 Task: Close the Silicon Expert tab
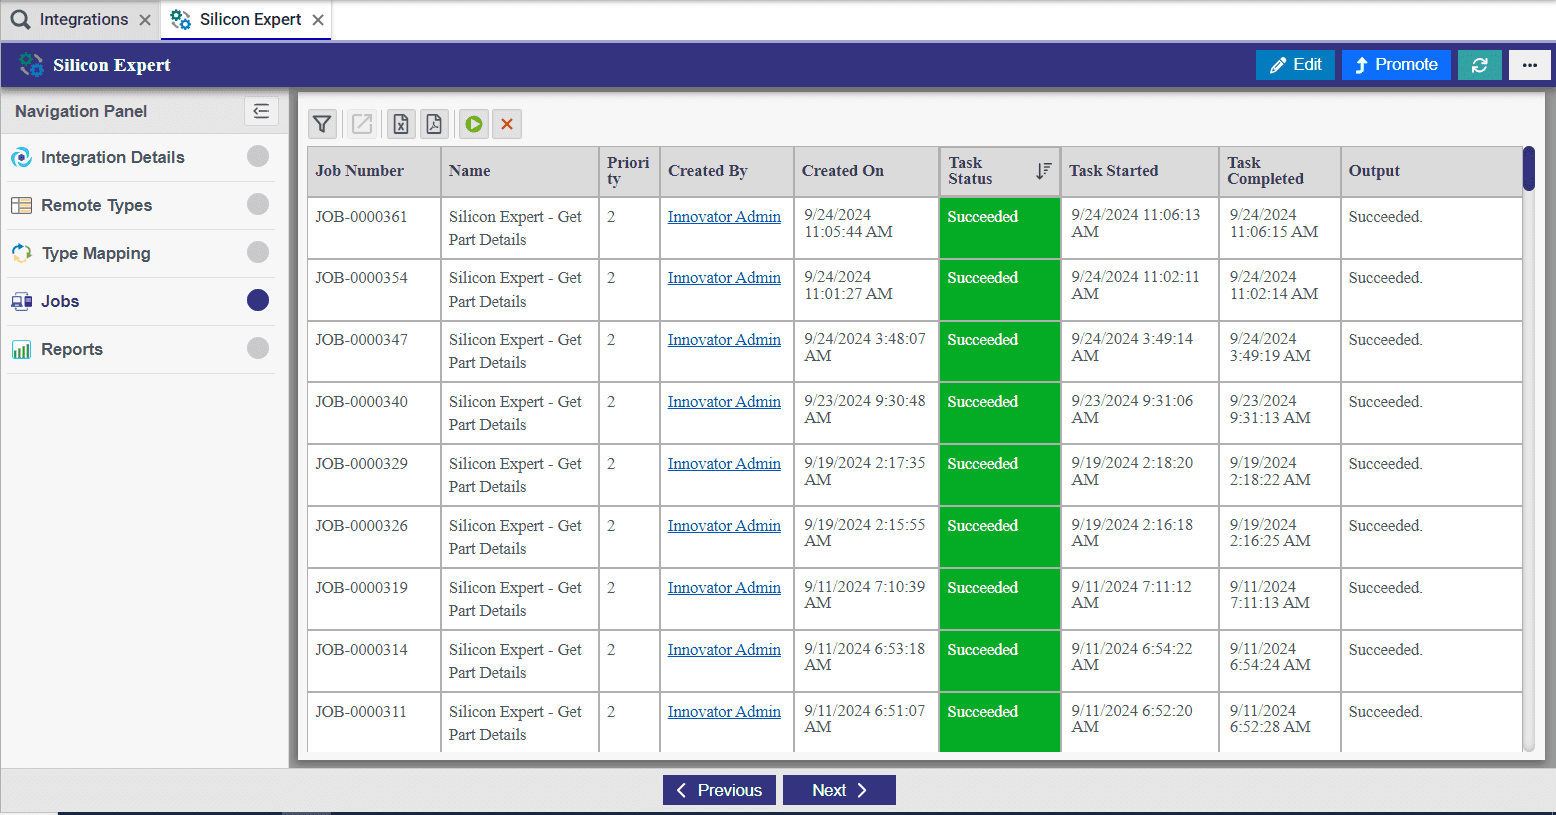tap(318, 20)
